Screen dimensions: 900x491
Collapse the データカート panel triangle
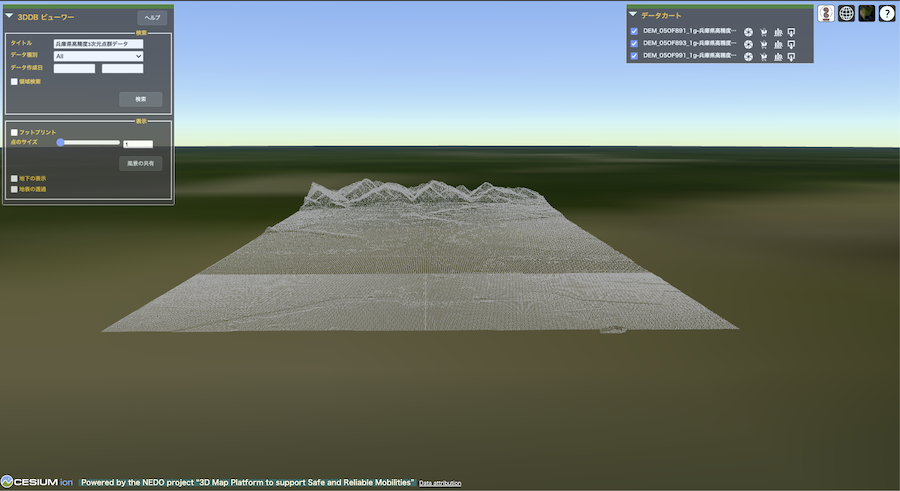[633, 14]
